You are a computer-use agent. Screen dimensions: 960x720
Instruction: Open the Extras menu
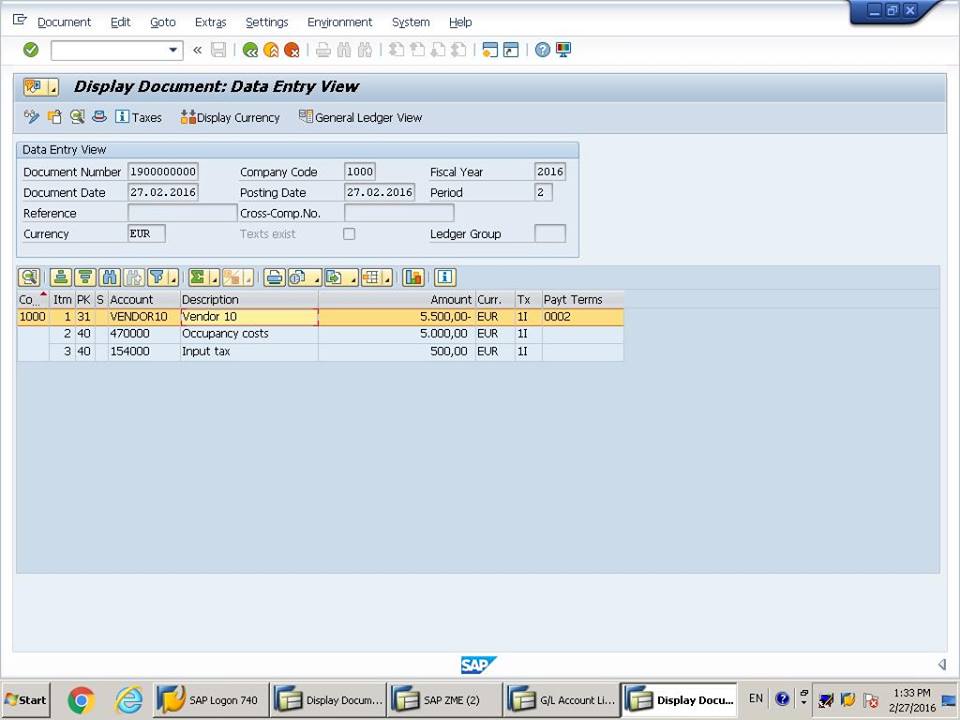(x=211, y=22)
